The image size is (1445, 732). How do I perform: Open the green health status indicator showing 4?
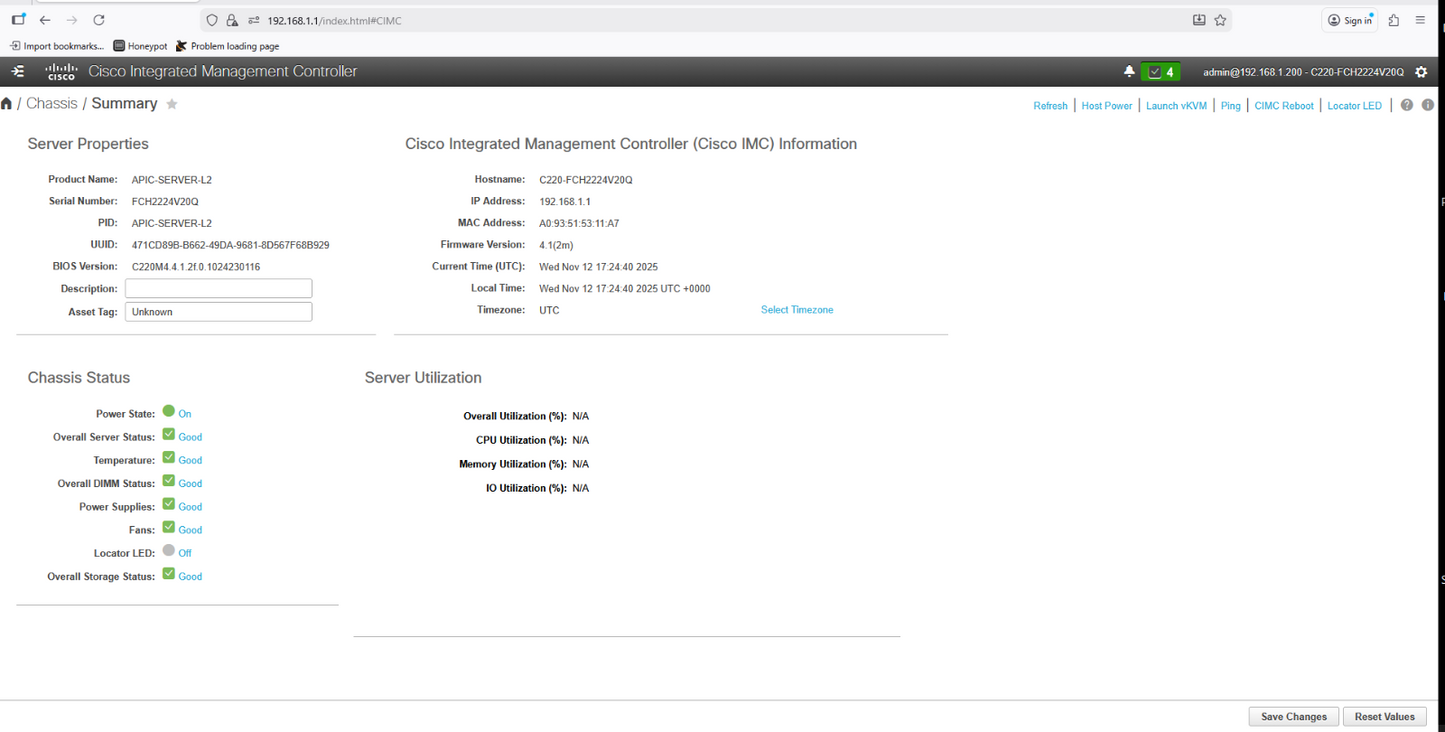tap(1161, 72)
